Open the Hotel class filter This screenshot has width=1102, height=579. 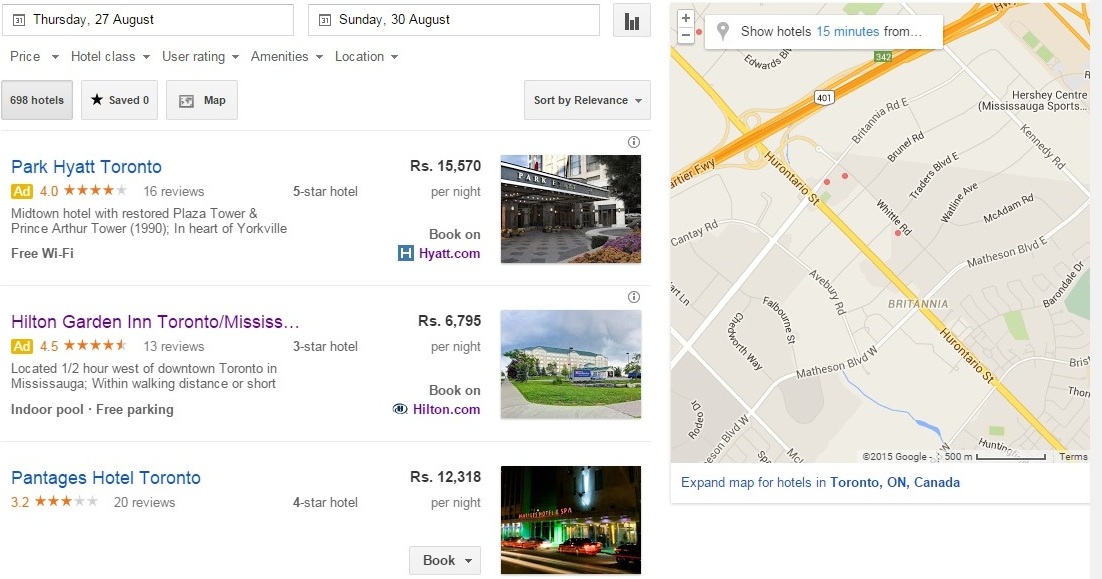tap(110, 57)
